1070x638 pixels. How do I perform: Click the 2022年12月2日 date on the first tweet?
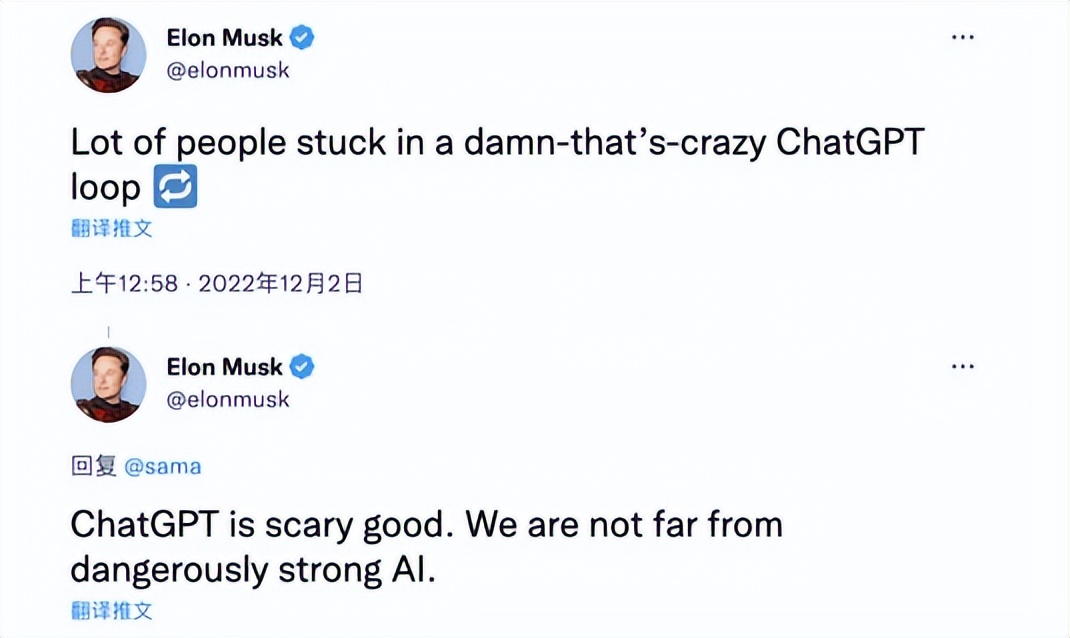280,284
